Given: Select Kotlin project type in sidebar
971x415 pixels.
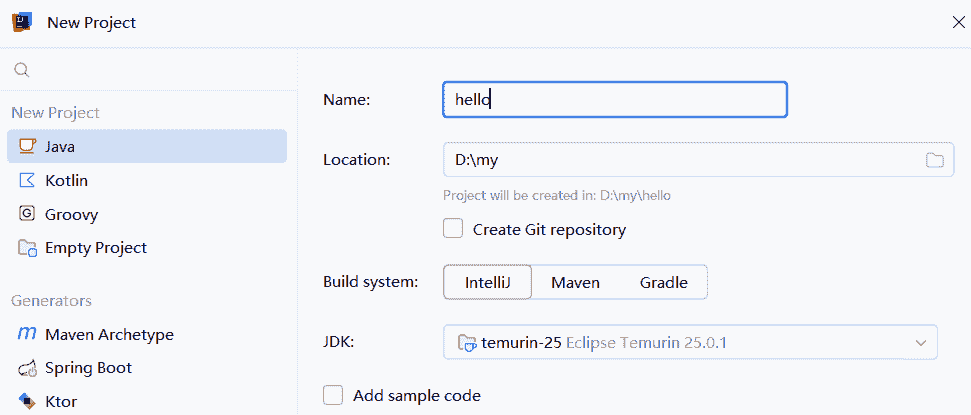Looking at the screenshot, I should pos(67,181).
